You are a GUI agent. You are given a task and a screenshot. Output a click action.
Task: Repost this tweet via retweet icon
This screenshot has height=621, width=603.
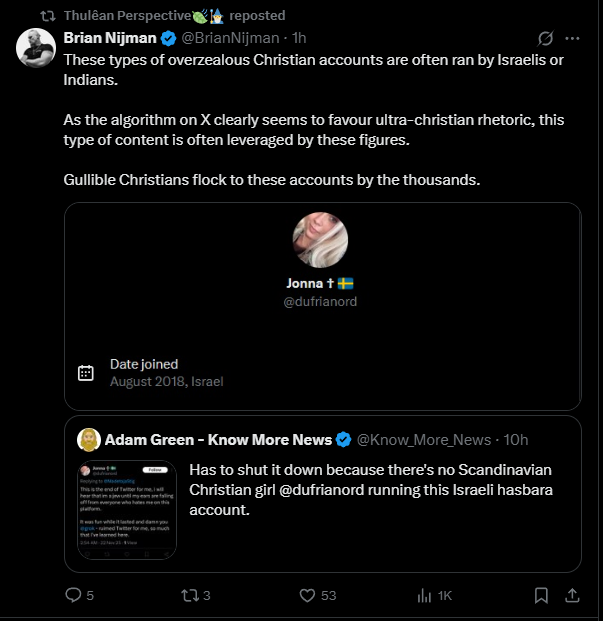[x=188, y=595]
